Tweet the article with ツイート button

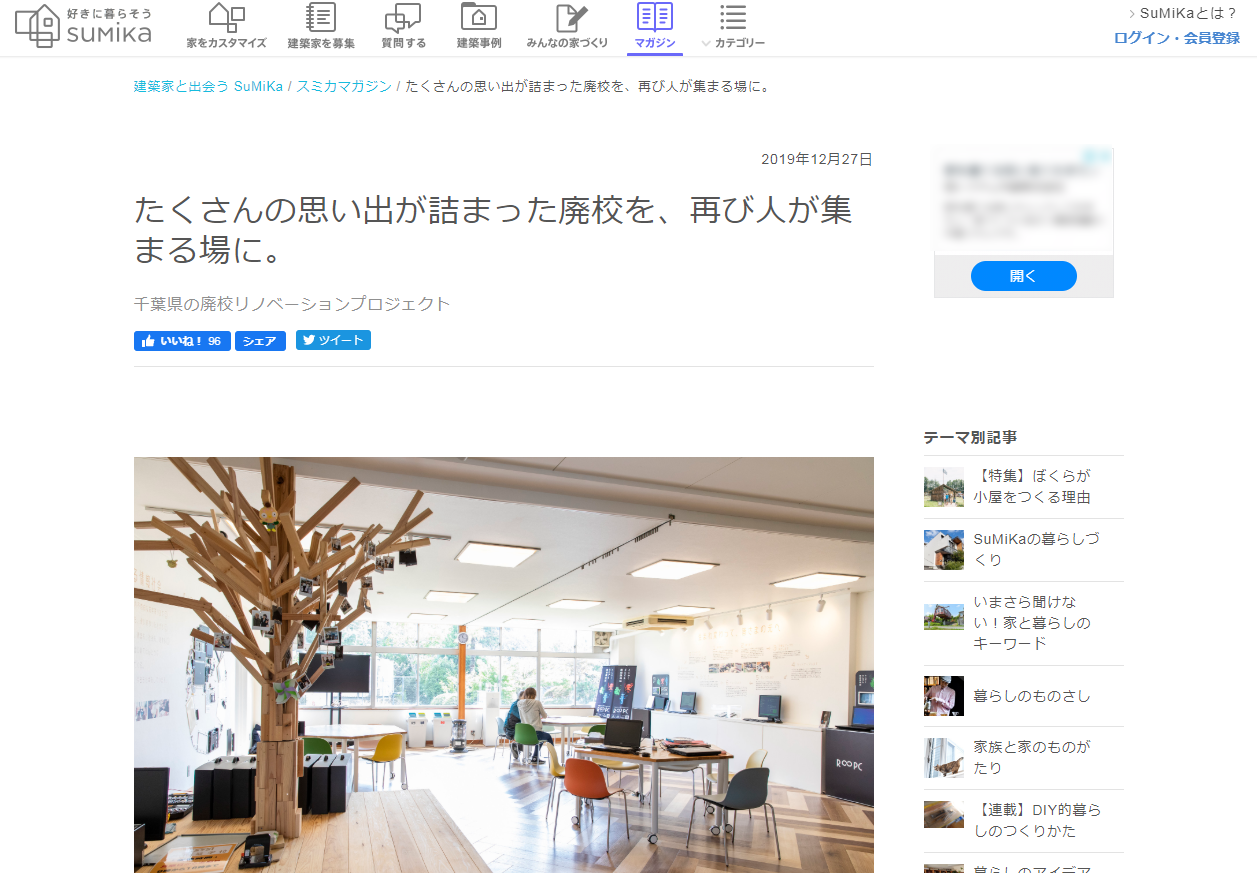[333, 340]
